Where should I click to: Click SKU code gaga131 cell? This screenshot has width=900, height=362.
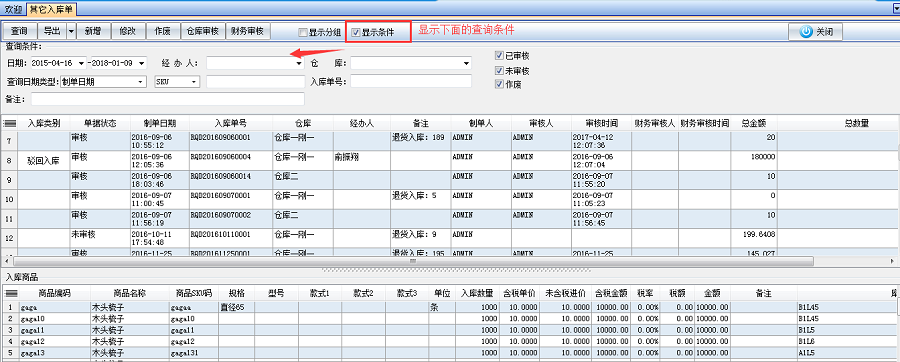(x=194, y=352)
